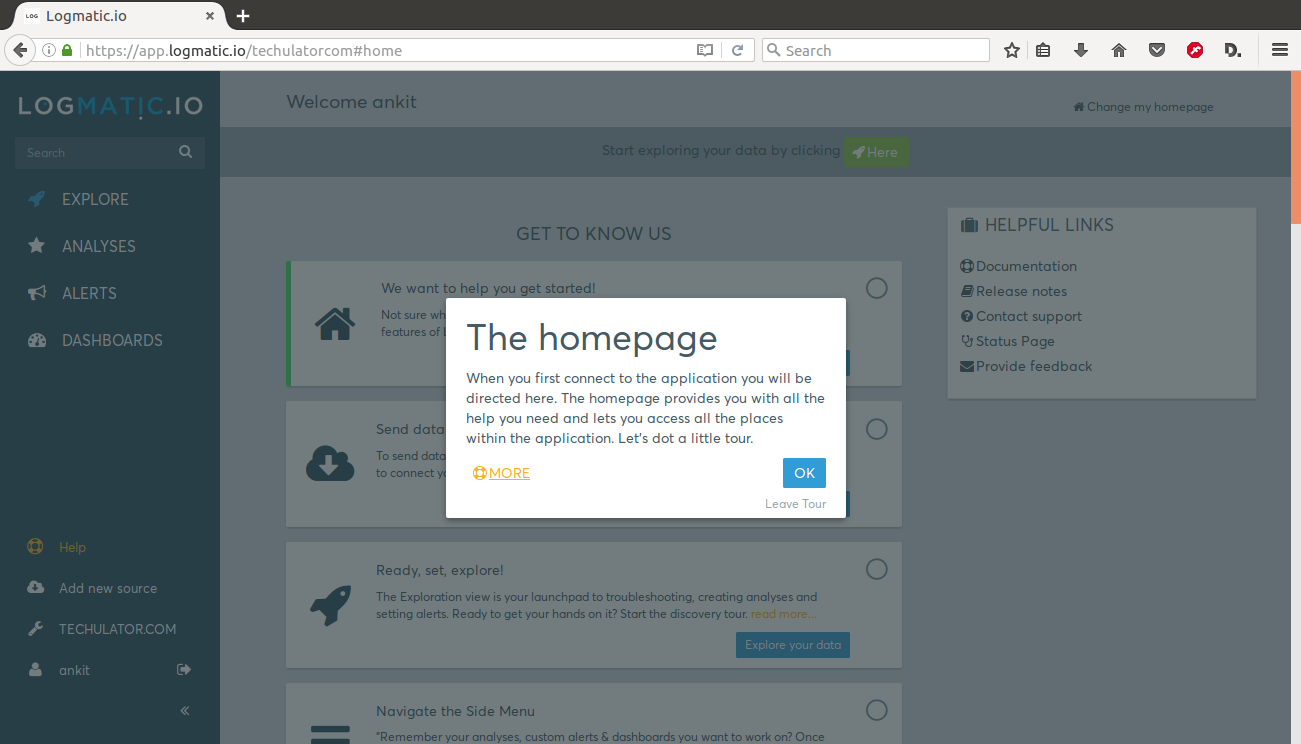Viewport: 1301px width, 744px height.
Task: Click the browser Search box
Action: [876, 50]
